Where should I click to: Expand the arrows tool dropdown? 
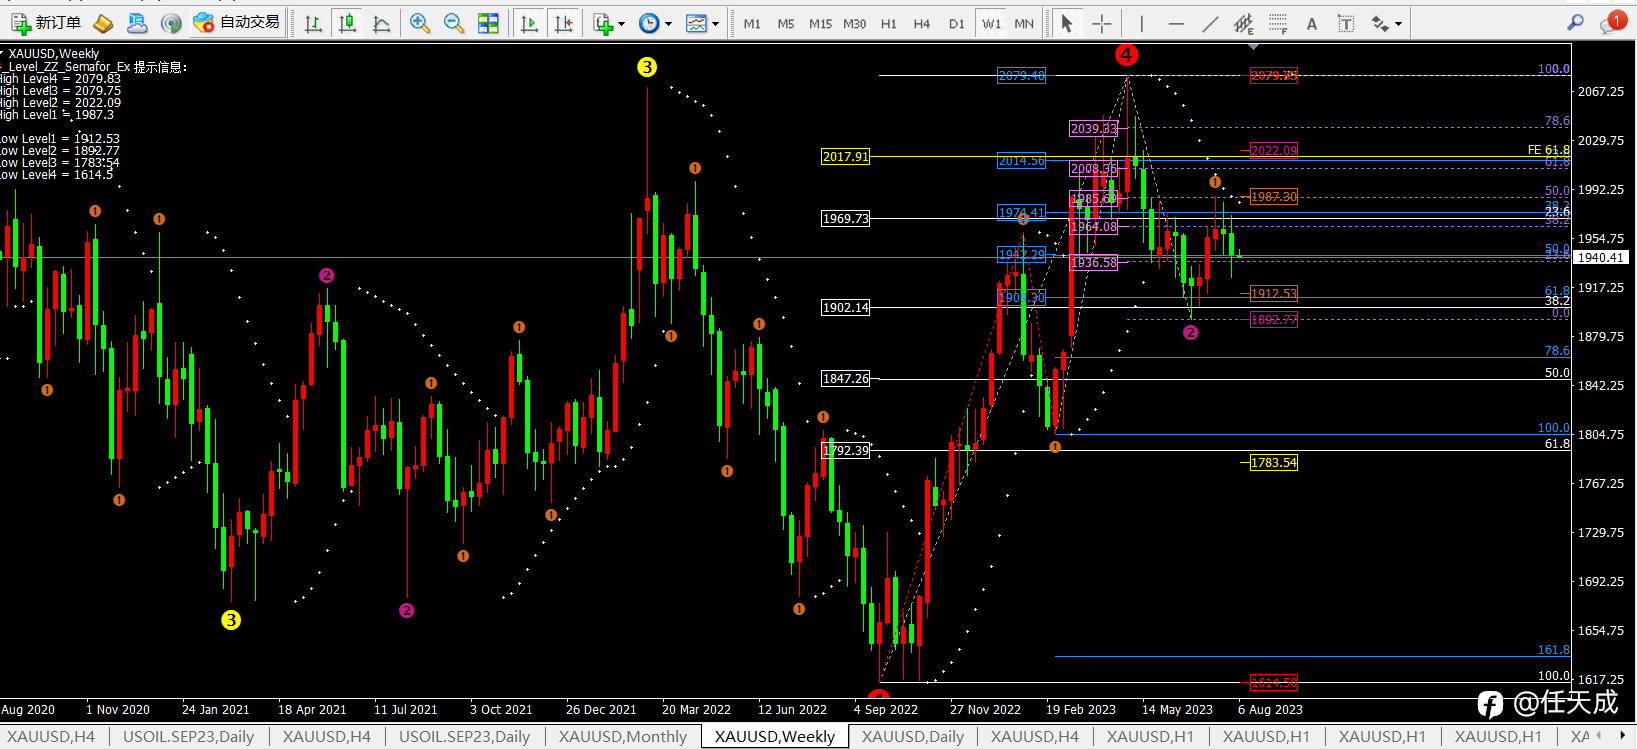(1398, 24)
